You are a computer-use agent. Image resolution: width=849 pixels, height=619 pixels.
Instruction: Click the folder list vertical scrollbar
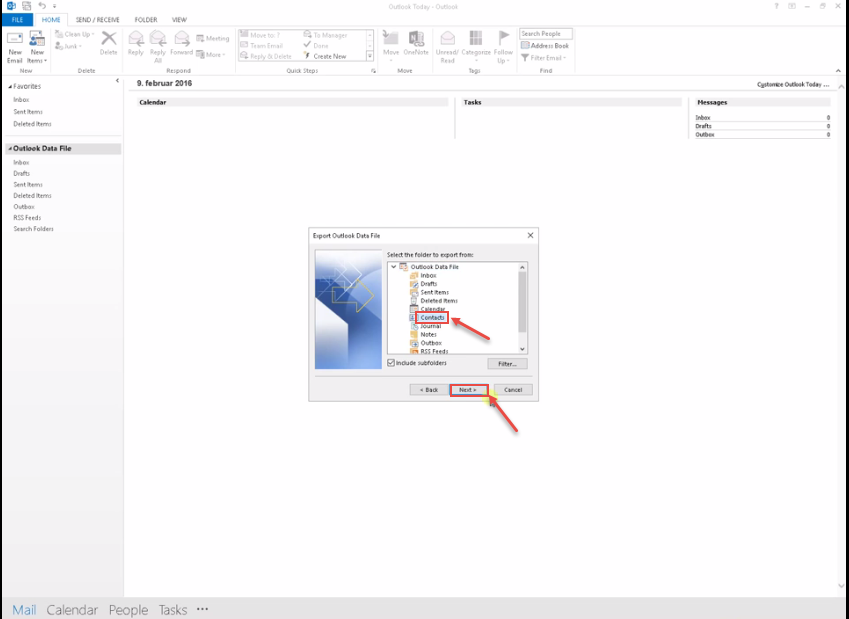(x=522, y=300)
